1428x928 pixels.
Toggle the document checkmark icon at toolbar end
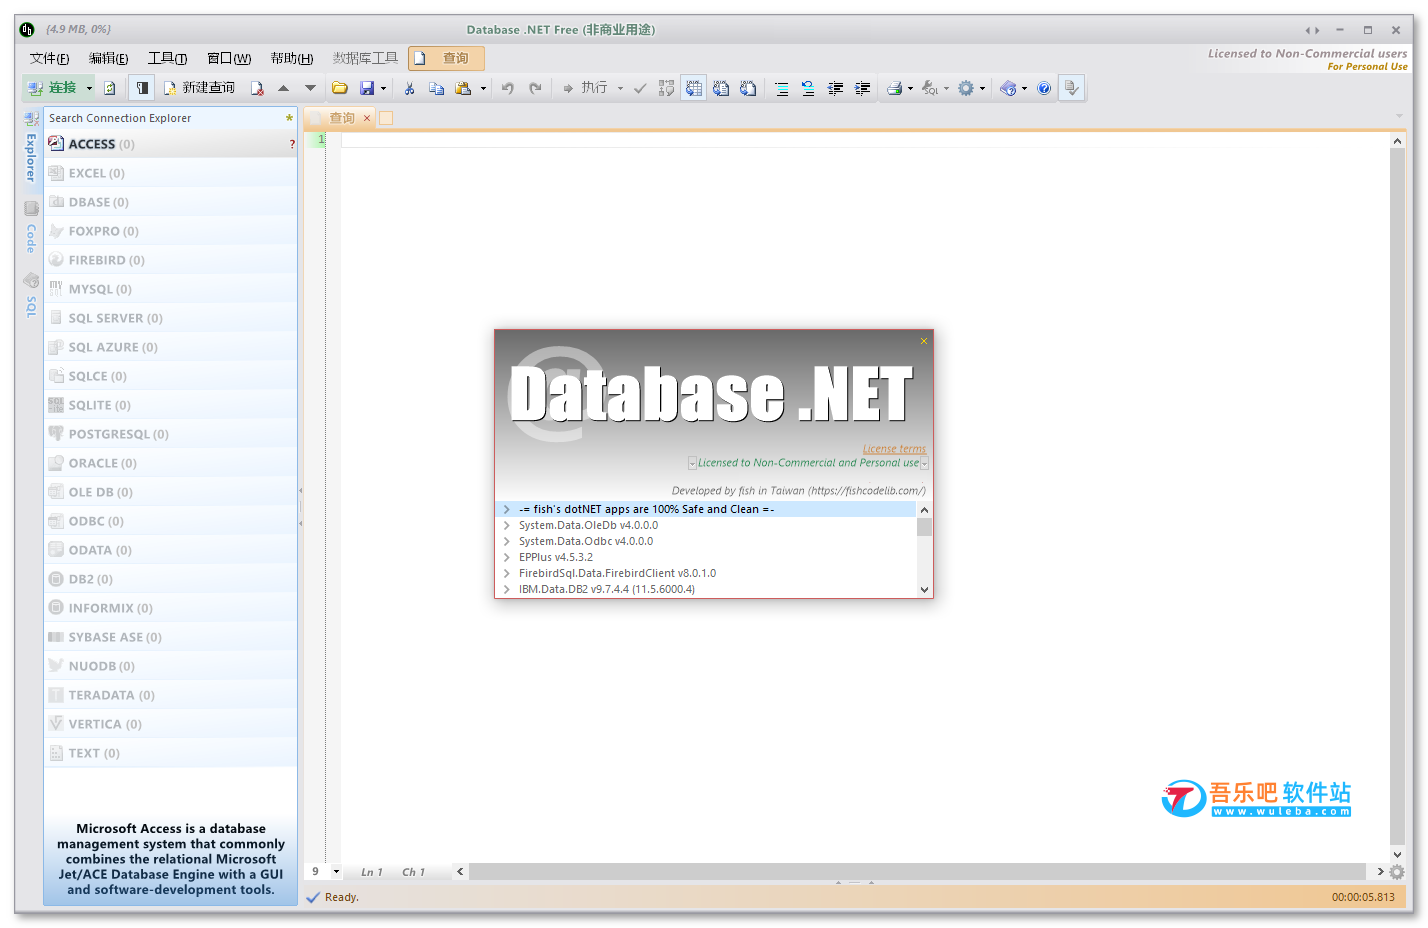[x=1071, y=88]
